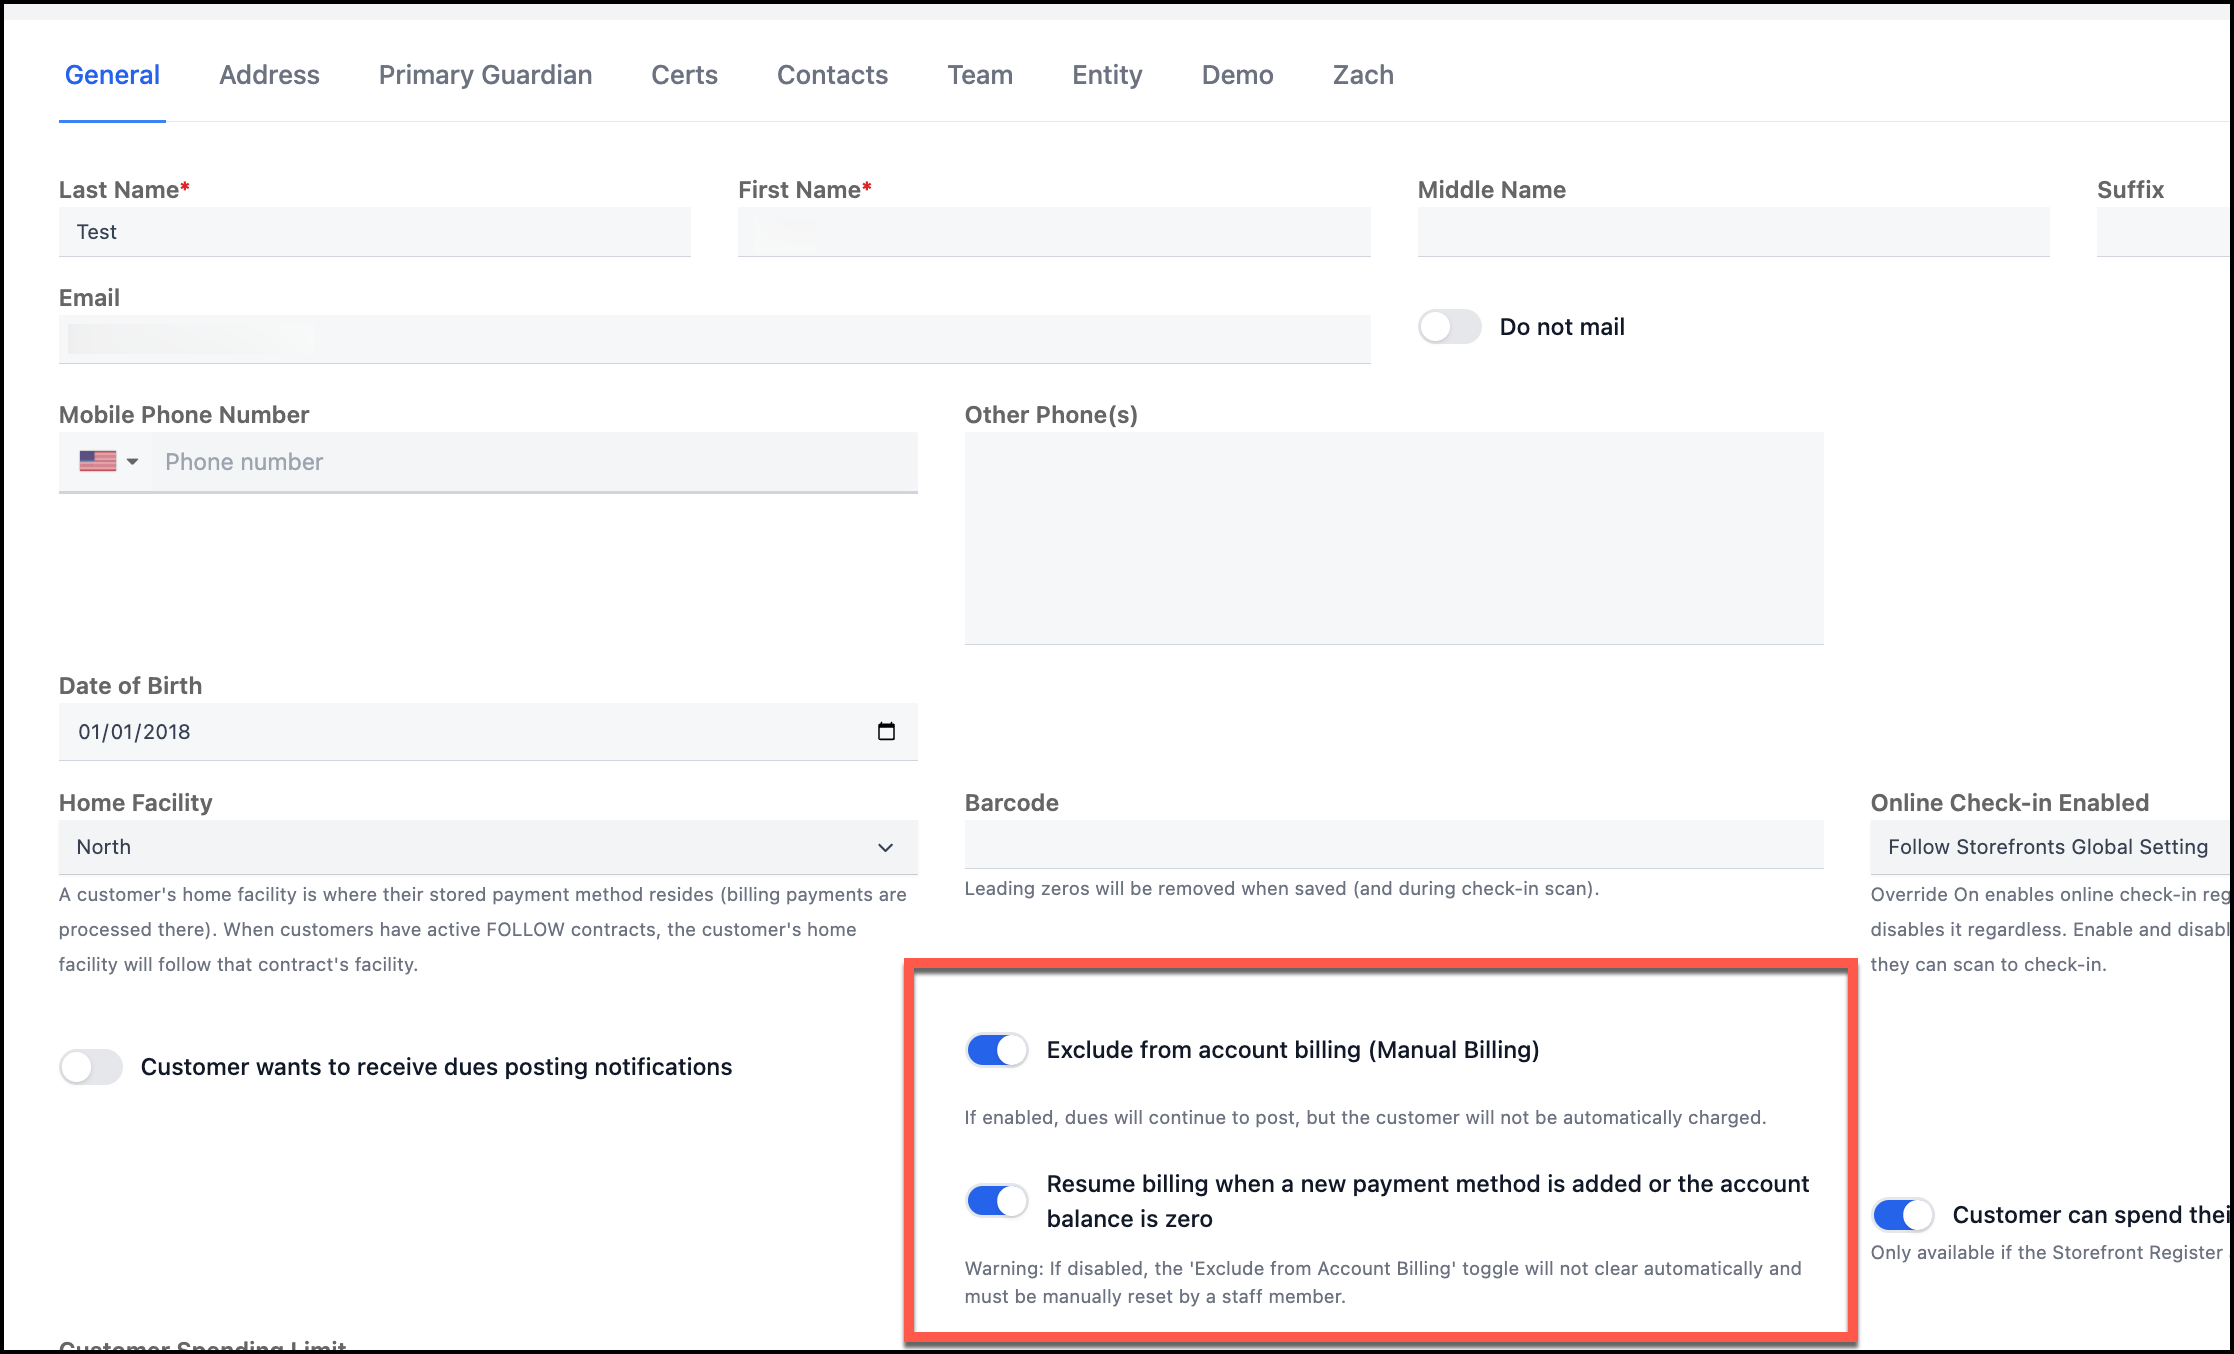Screen dimensions: 2234x1354
Task: Click the US flag country selector icon
Action: (x=98, y=461)
